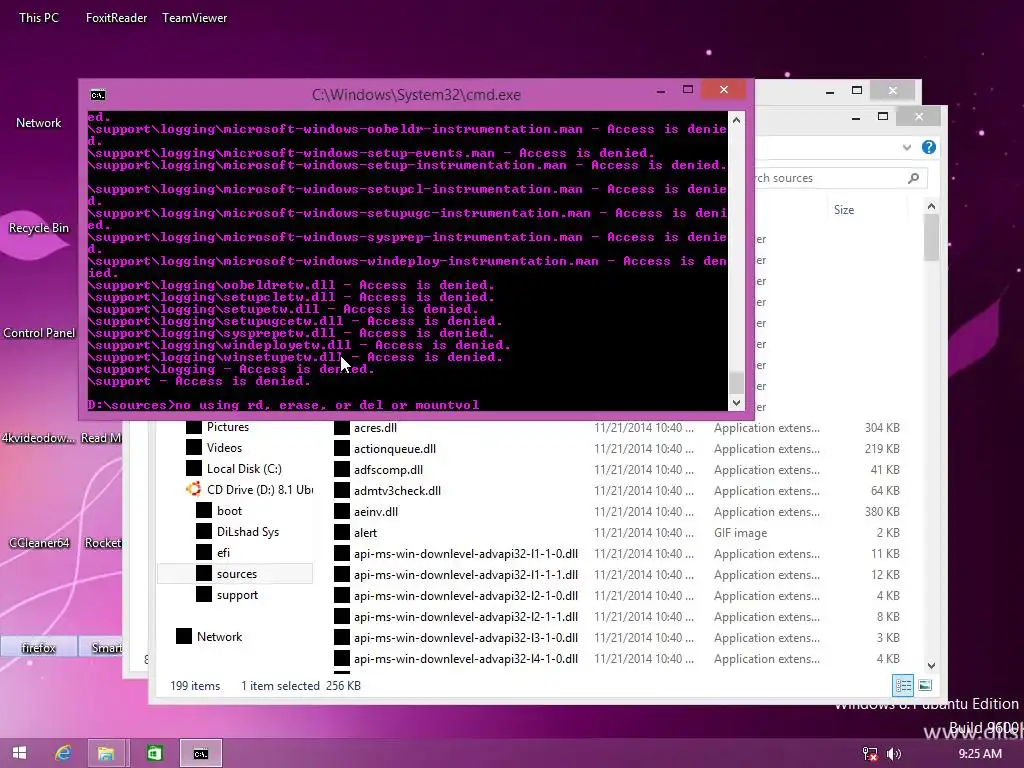Click the speaker volume tray icon
This screenshot has width=1024, height=768.
[894, 754]
